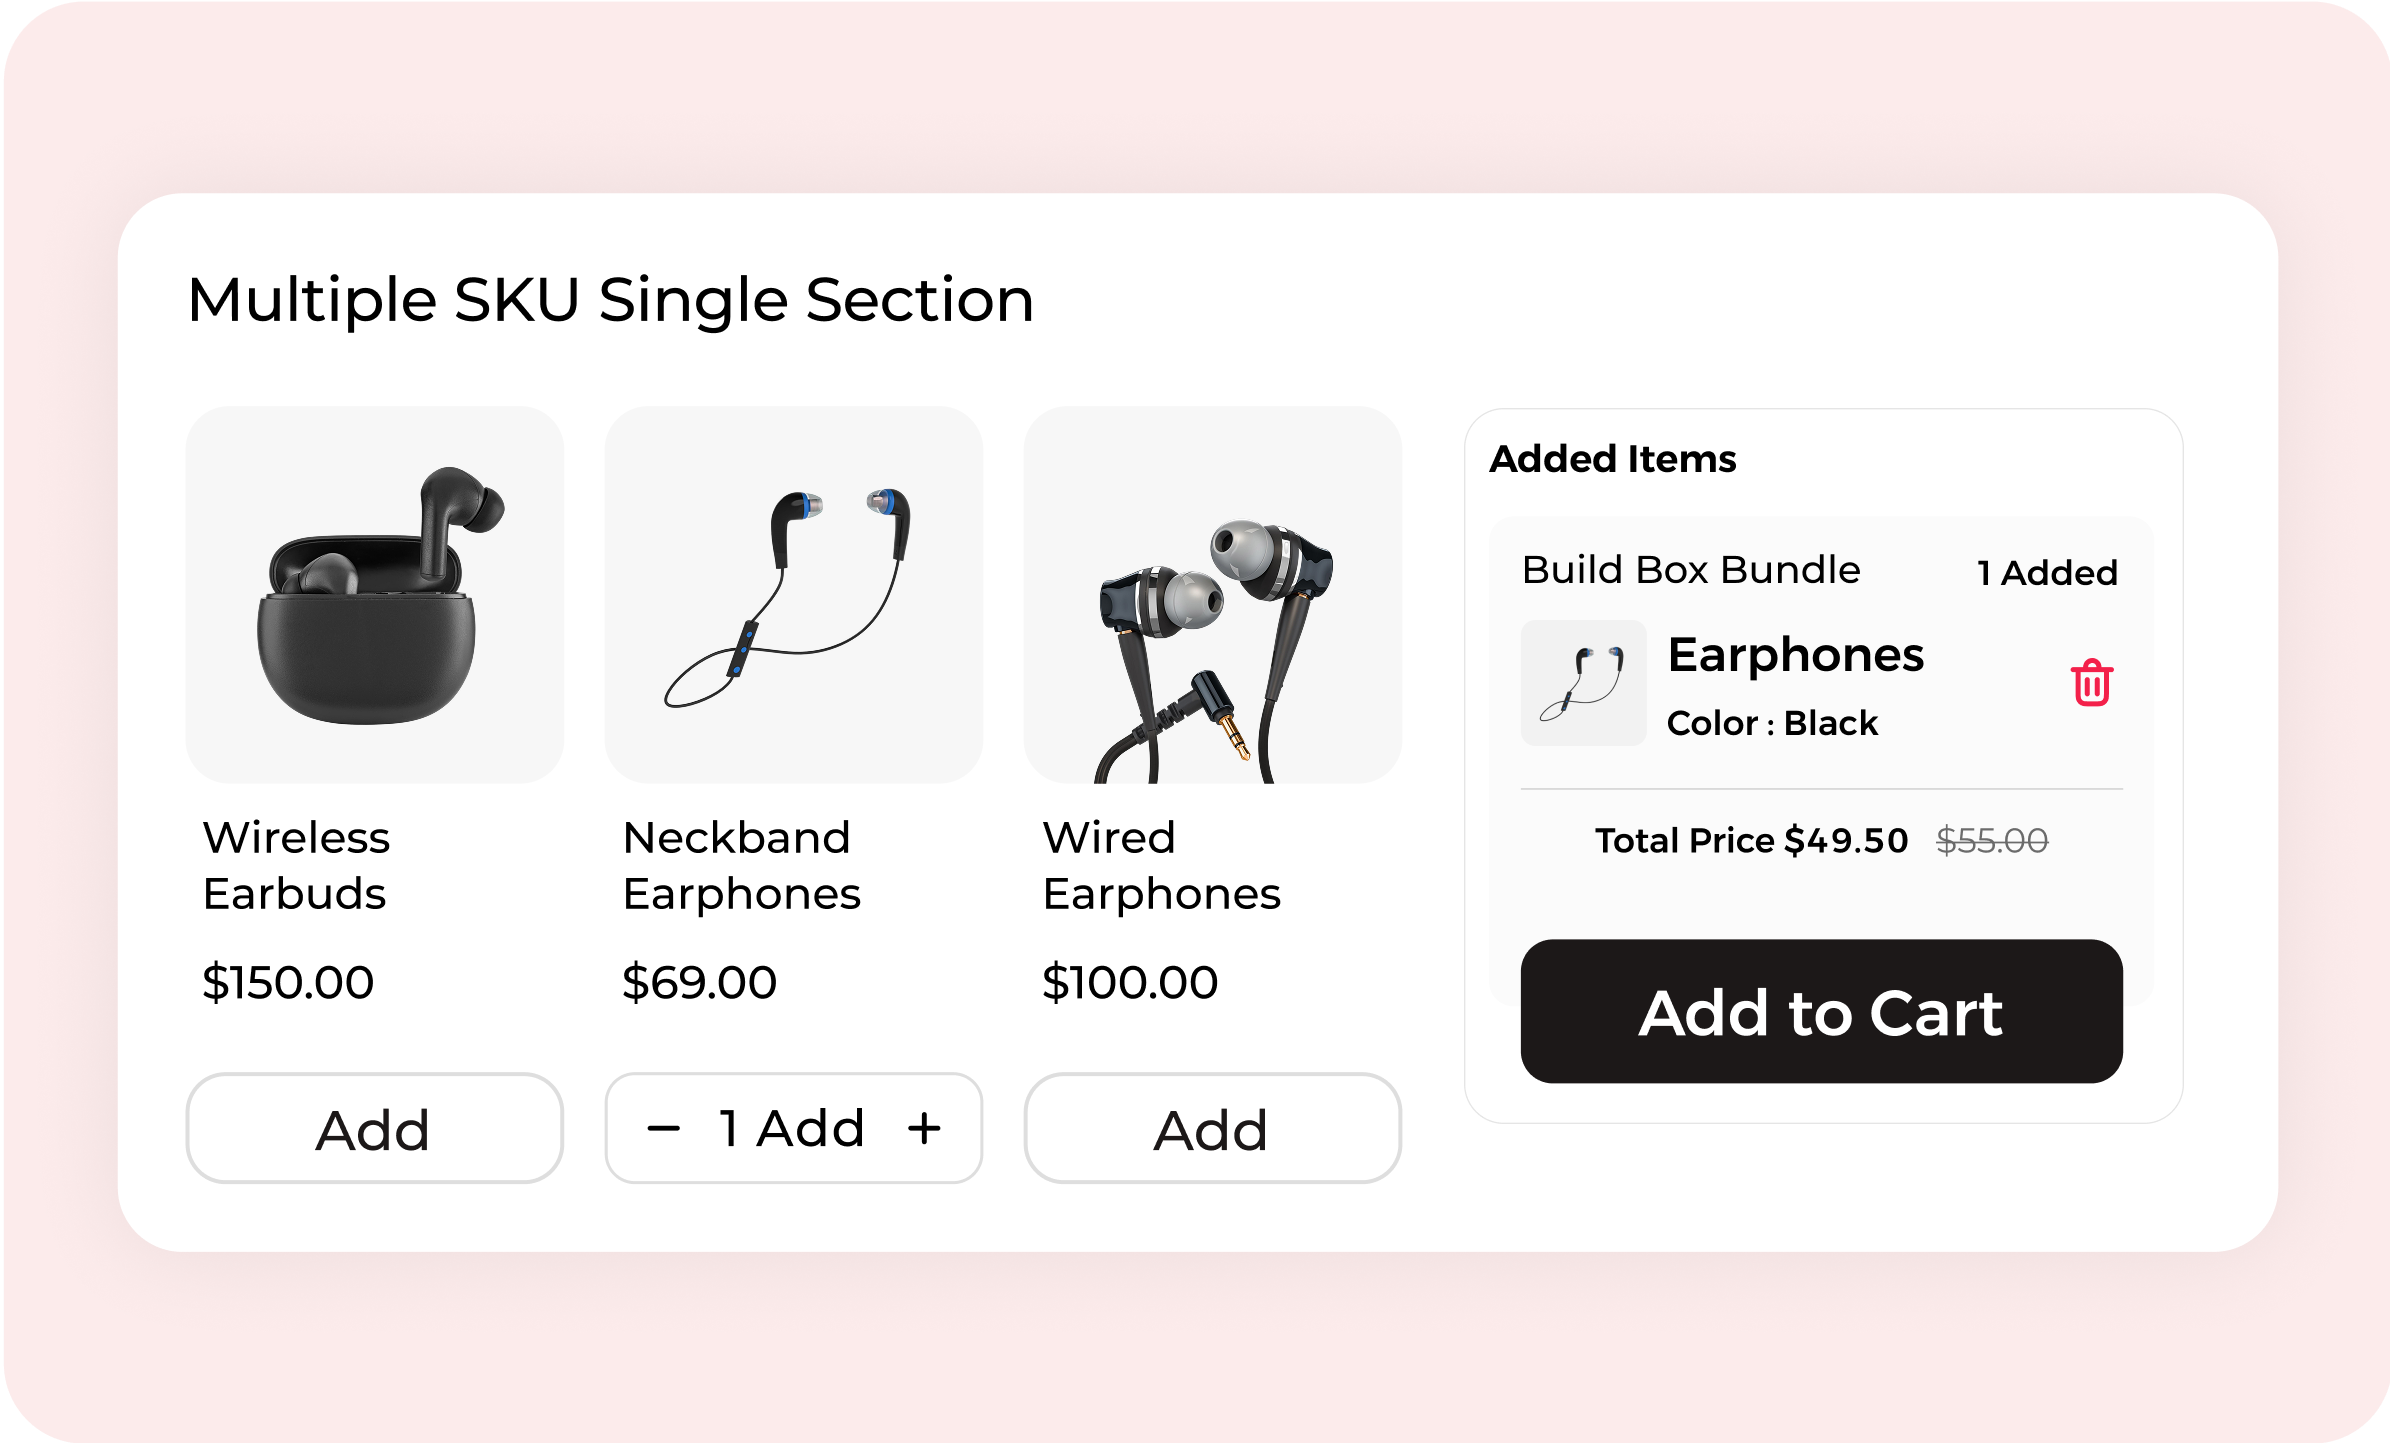Click the Build Box Bundle label

point(1691,570)
